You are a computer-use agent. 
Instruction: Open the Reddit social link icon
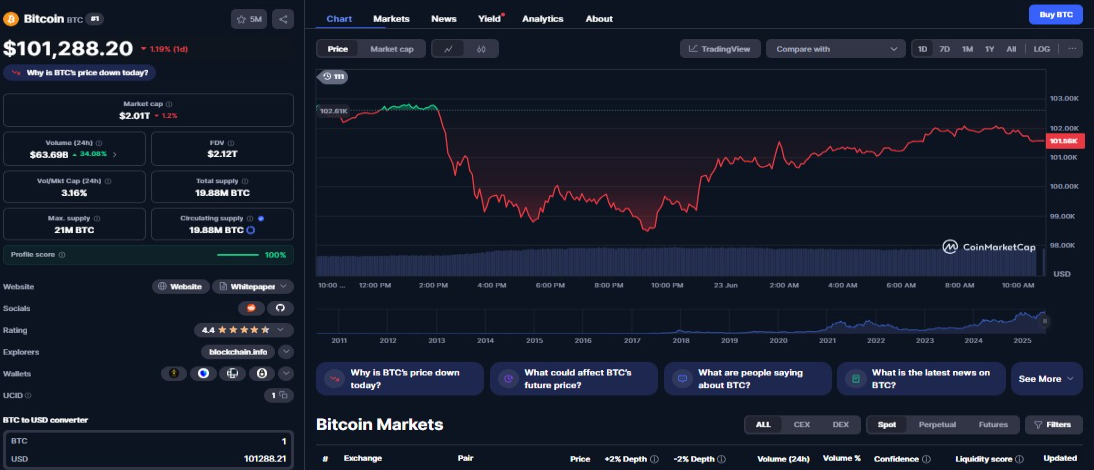[x=251, y=308]
